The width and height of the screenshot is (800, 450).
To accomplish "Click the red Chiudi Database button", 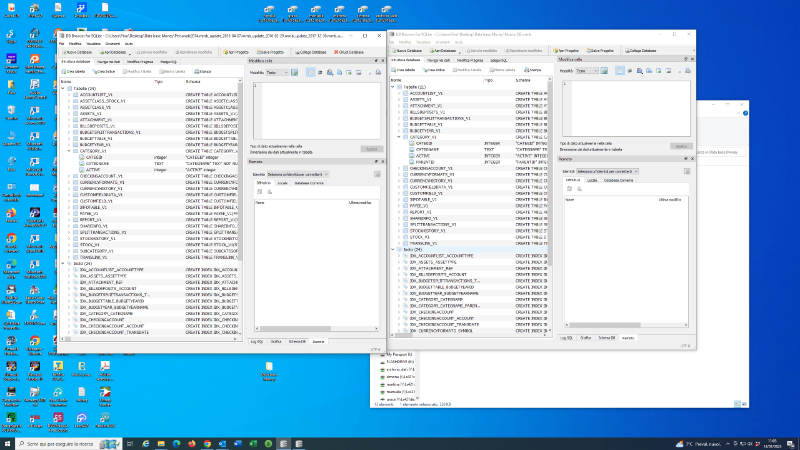I will [348, 52].
